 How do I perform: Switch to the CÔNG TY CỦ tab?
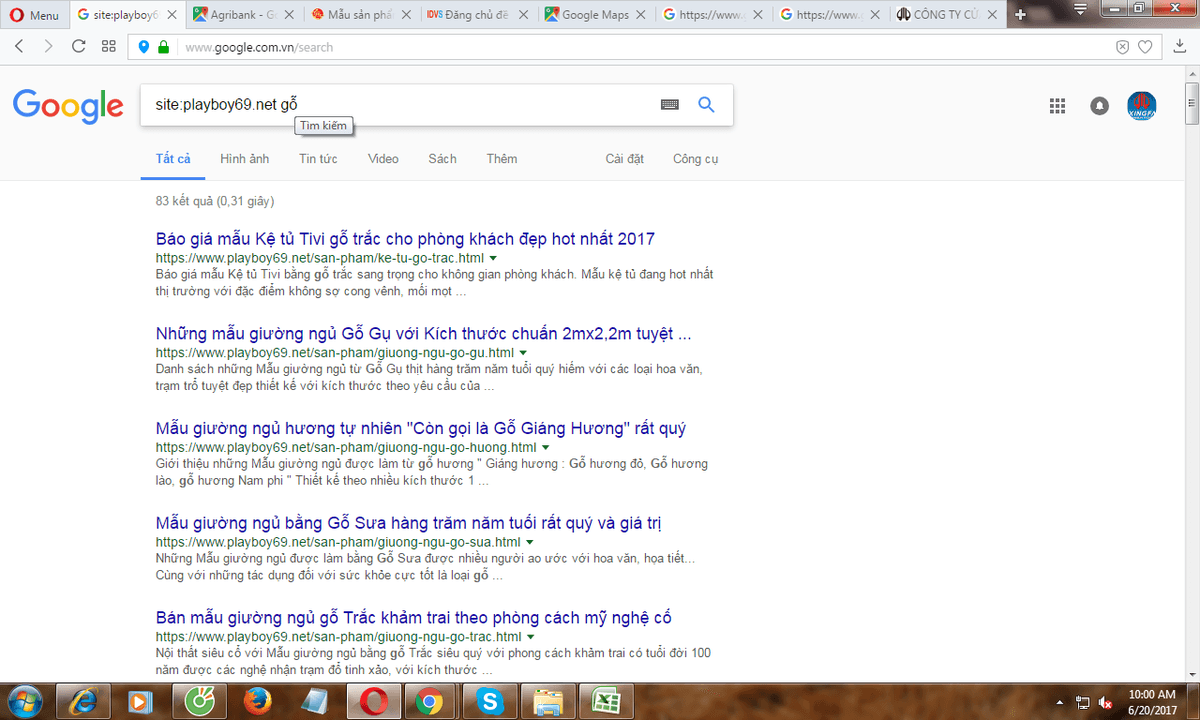click(946, 15)
